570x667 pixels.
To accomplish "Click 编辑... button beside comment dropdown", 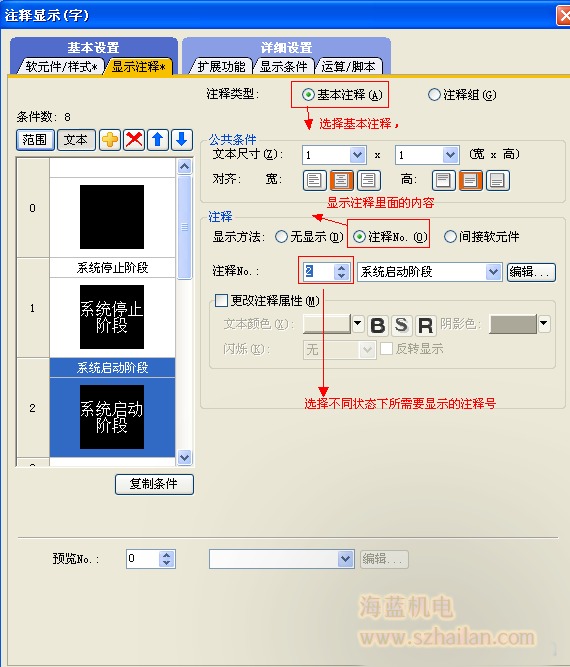I will [531, 272].
